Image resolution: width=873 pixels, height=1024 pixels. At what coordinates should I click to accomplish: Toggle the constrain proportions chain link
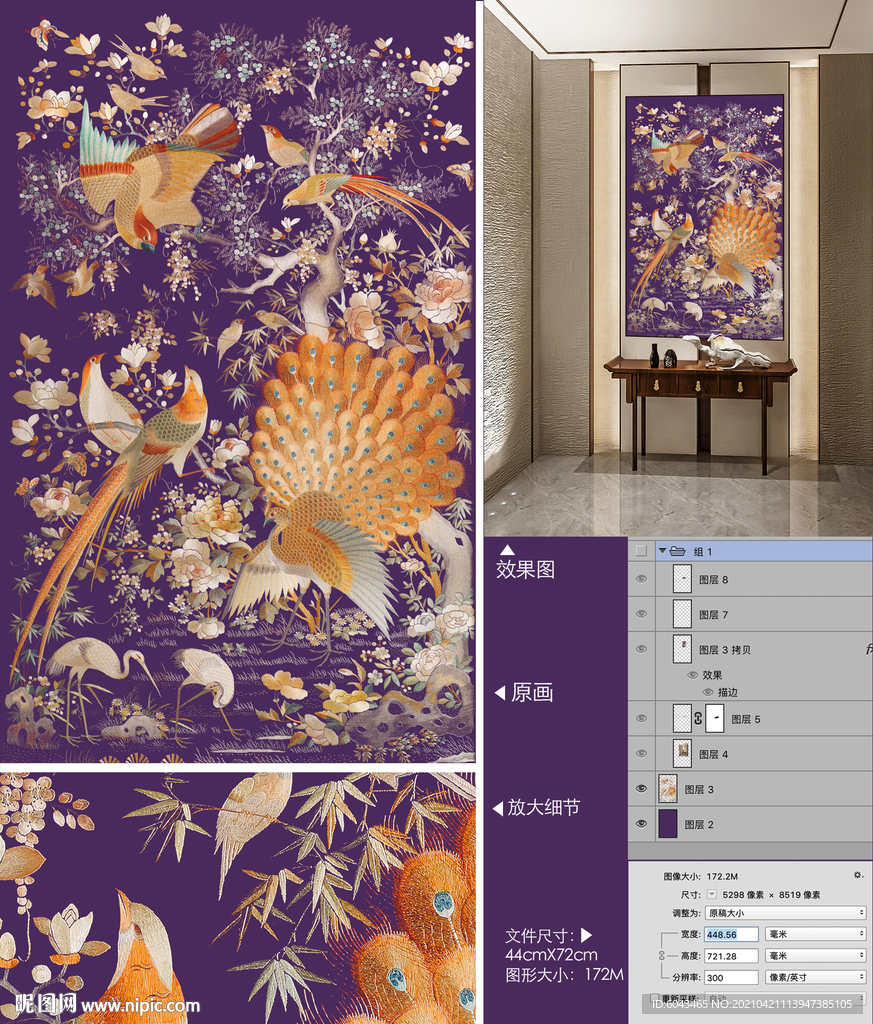(x=661, y=955)
